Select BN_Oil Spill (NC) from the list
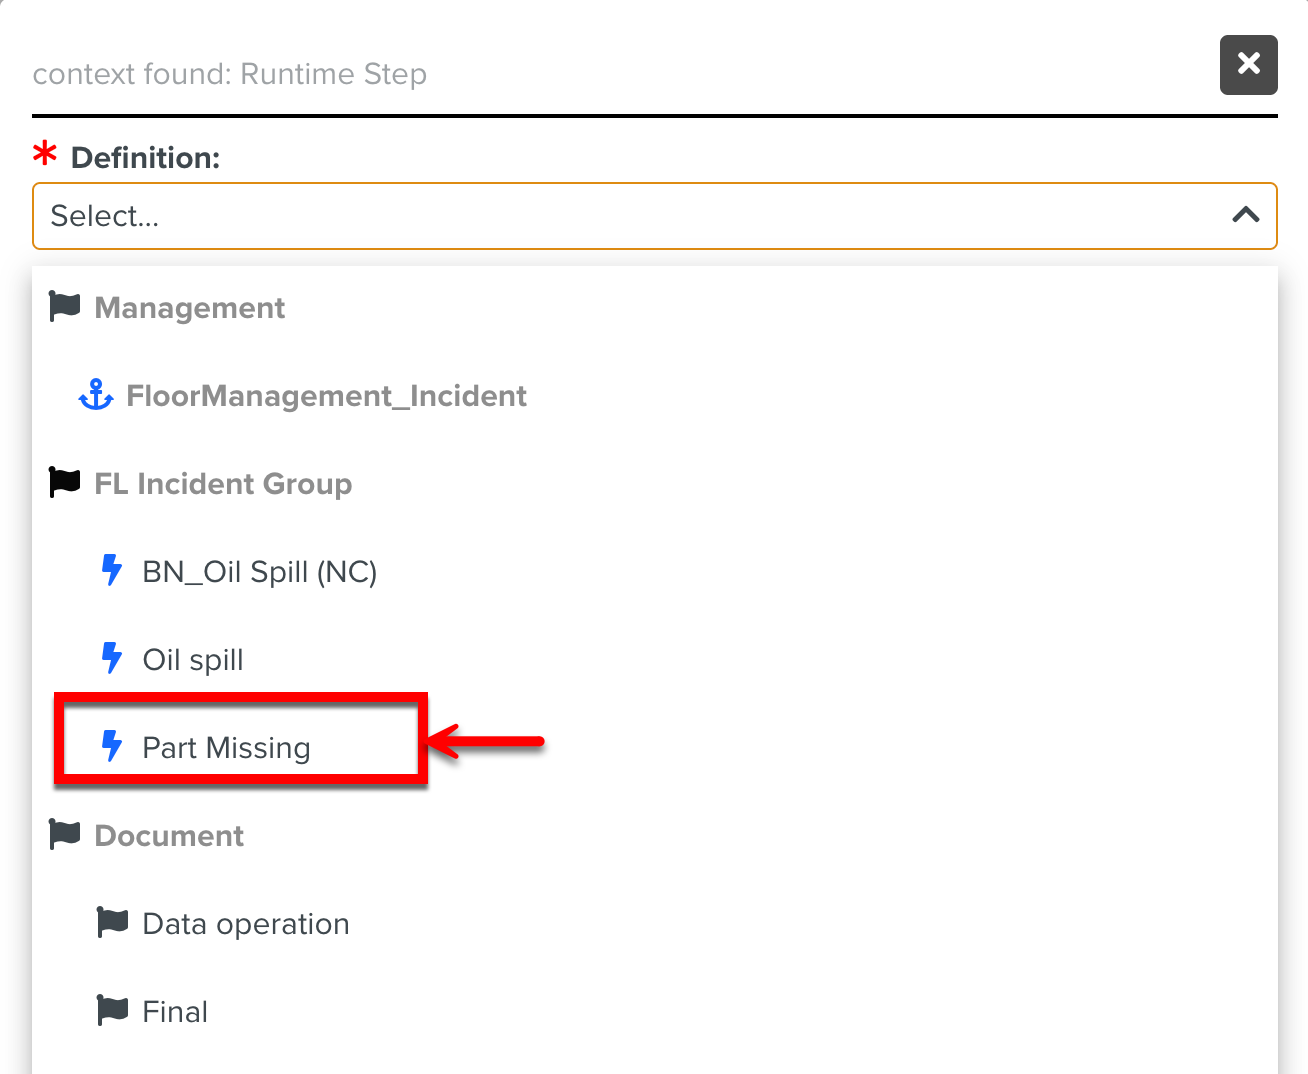This screenshot has width=1308, height=1074. (x=260, y=571)
